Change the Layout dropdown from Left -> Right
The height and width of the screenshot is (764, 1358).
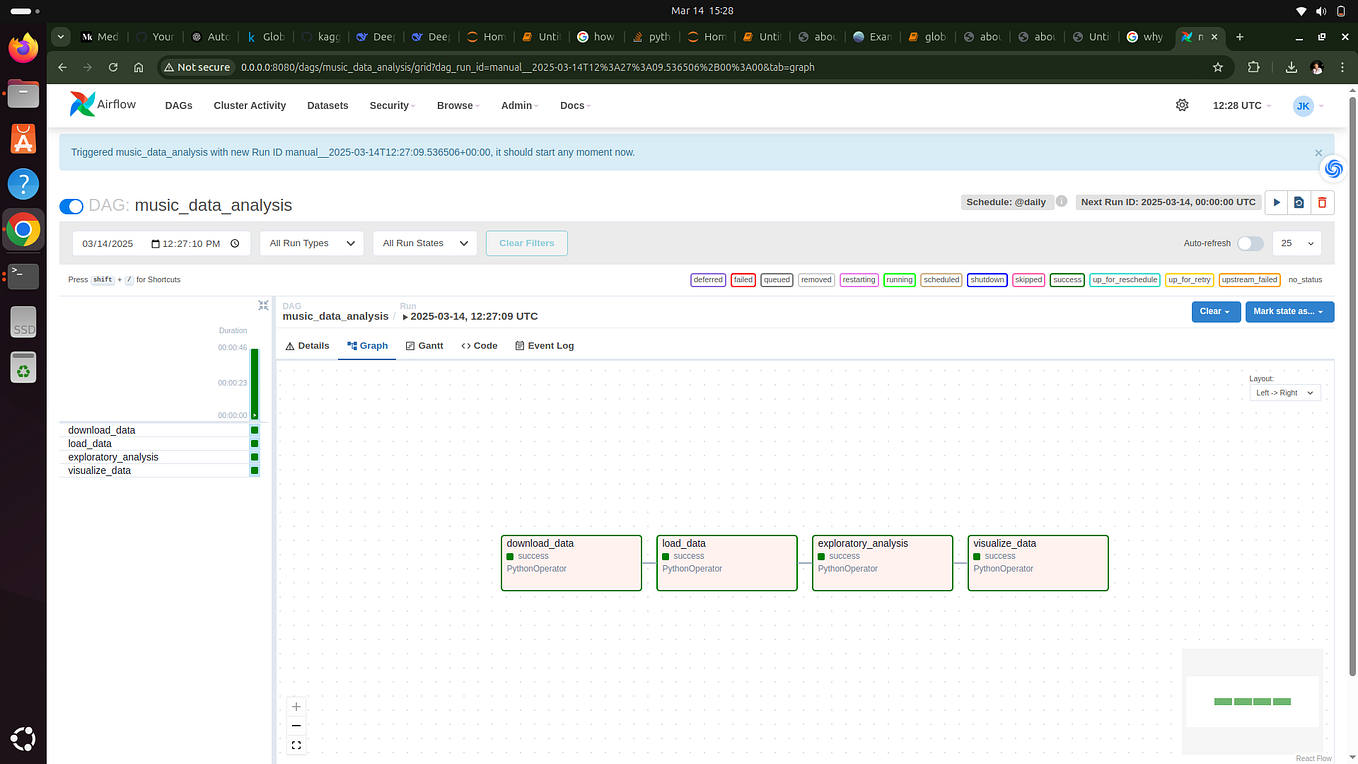pyautogui.click(x=1283, y=392)
